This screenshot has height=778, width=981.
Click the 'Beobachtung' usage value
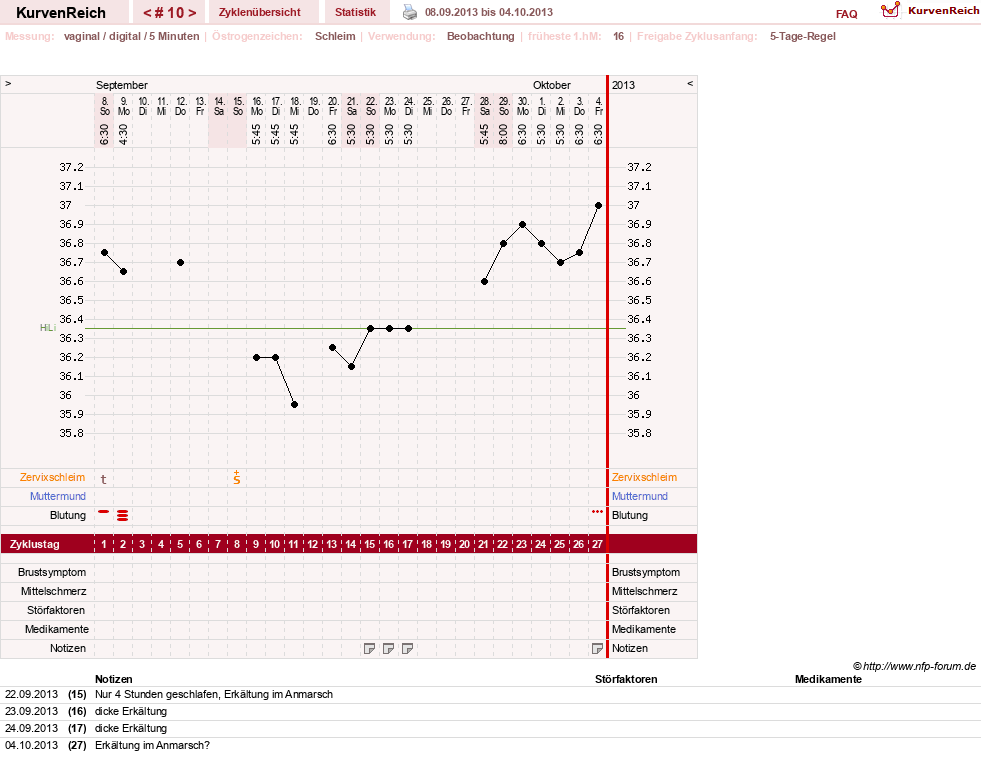[480, 36]
